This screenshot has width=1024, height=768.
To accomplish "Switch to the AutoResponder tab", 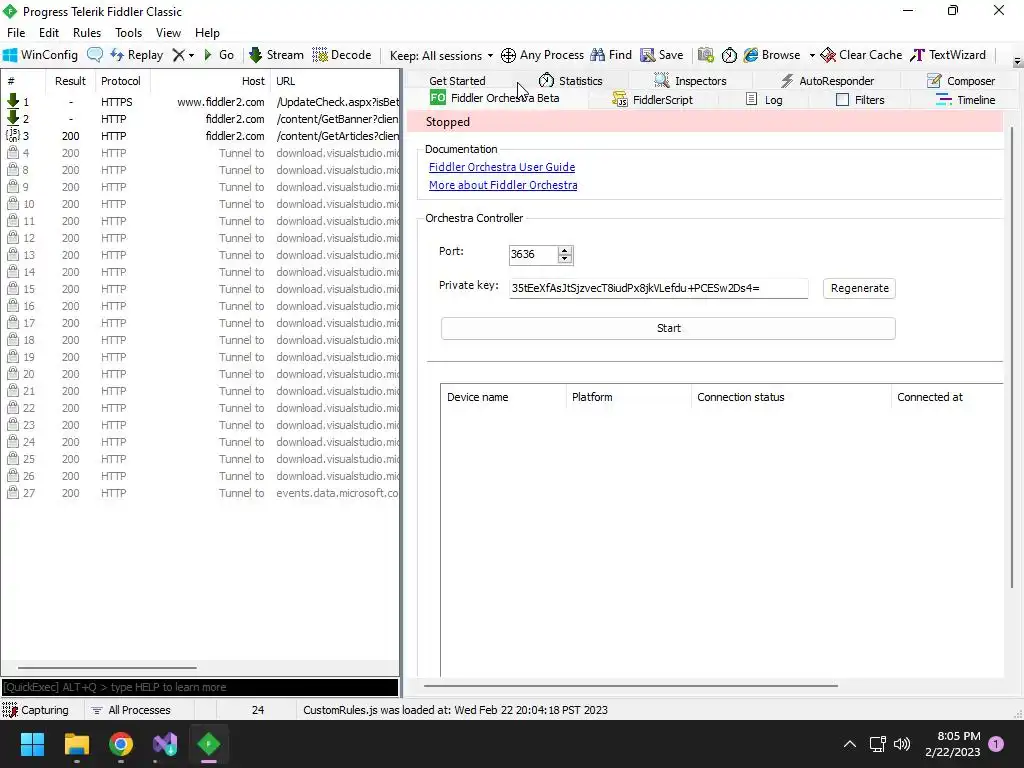I will click(x=827, y=81).
